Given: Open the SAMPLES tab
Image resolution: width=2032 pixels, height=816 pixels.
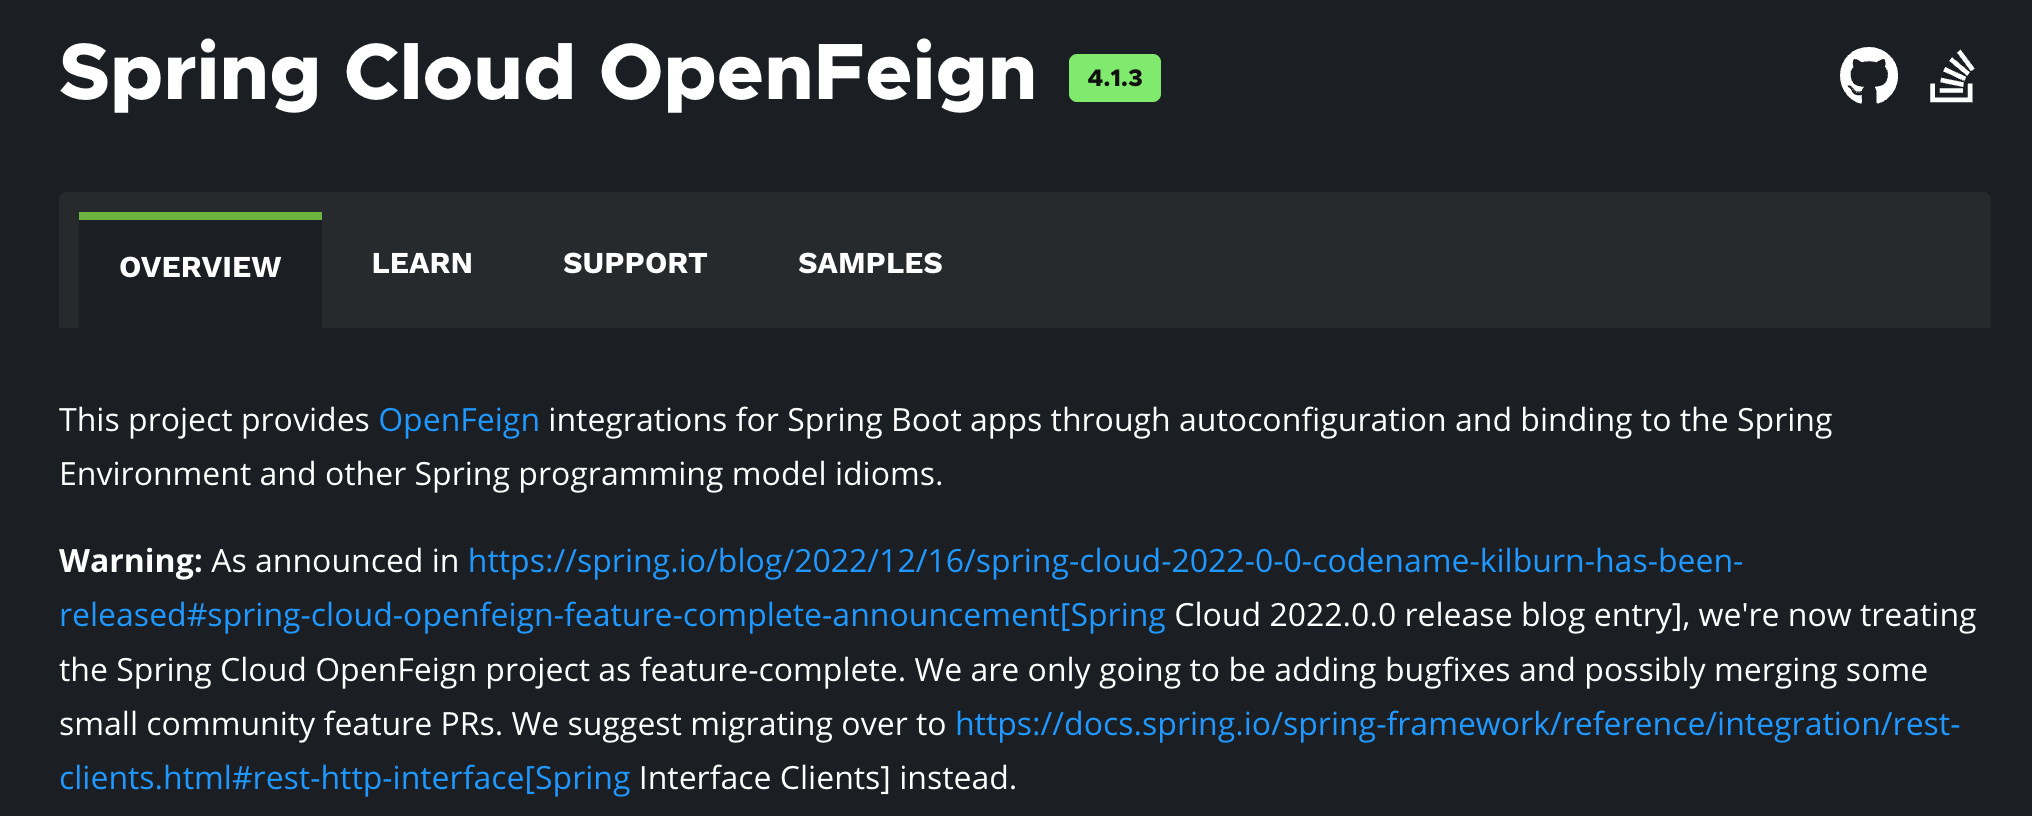Looking at the screenshot, I should pos(870,263).
